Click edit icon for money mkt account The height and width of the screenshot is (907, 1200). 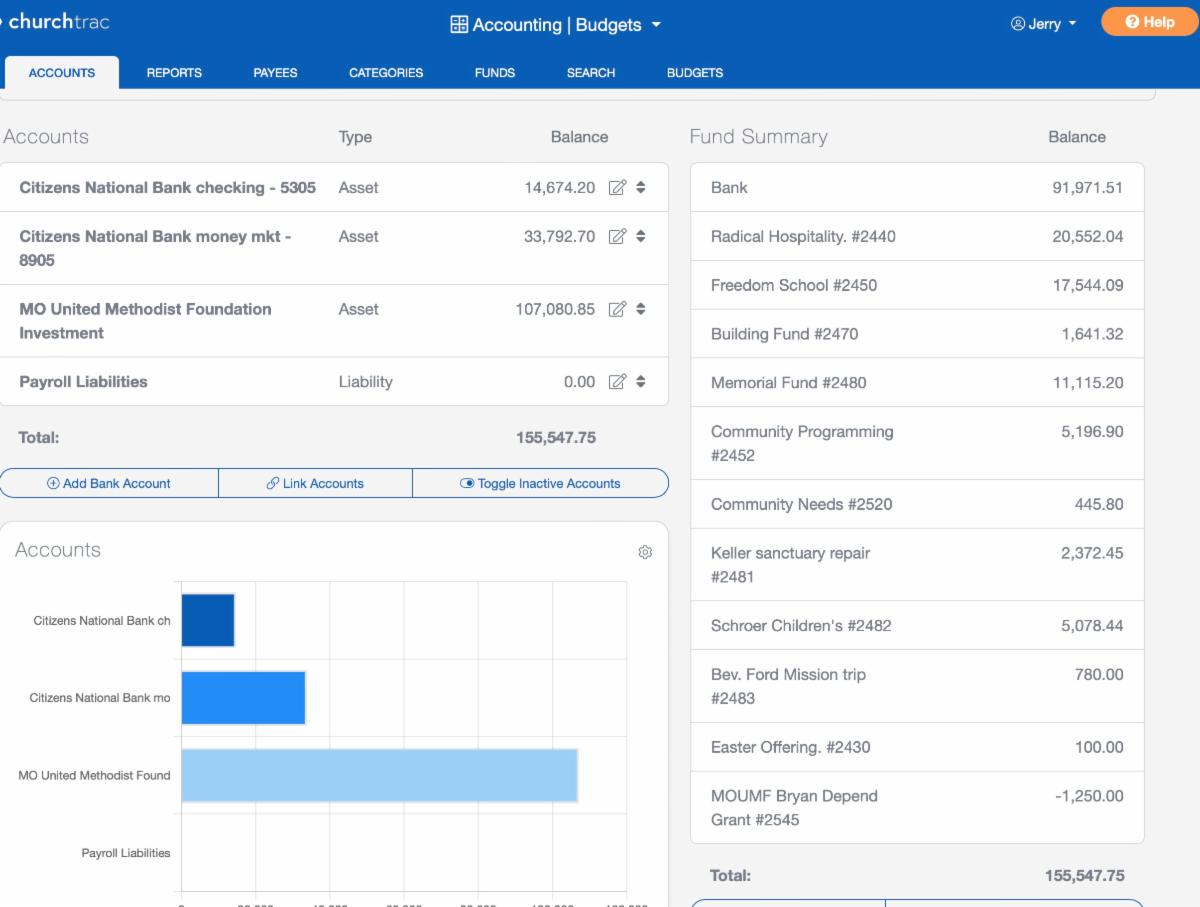tap(617, 237)
